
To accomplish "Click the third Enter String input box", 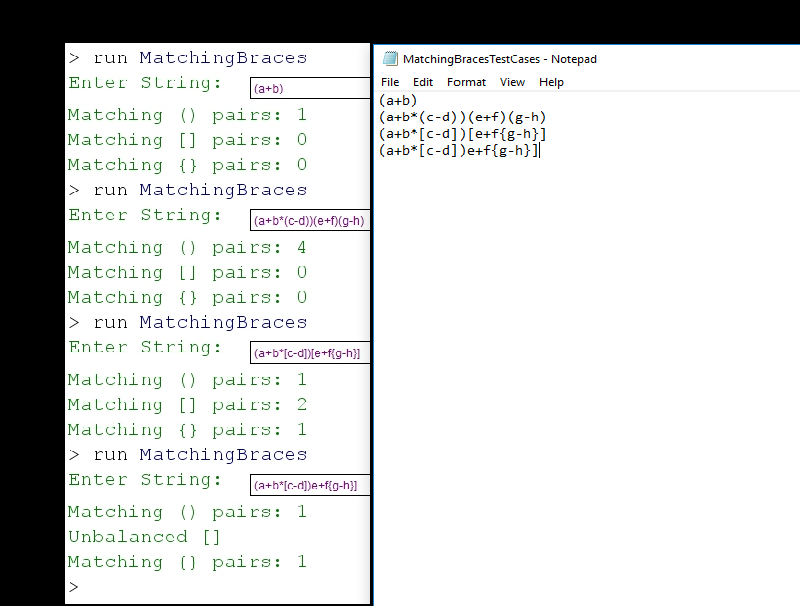I will (308, 352).
